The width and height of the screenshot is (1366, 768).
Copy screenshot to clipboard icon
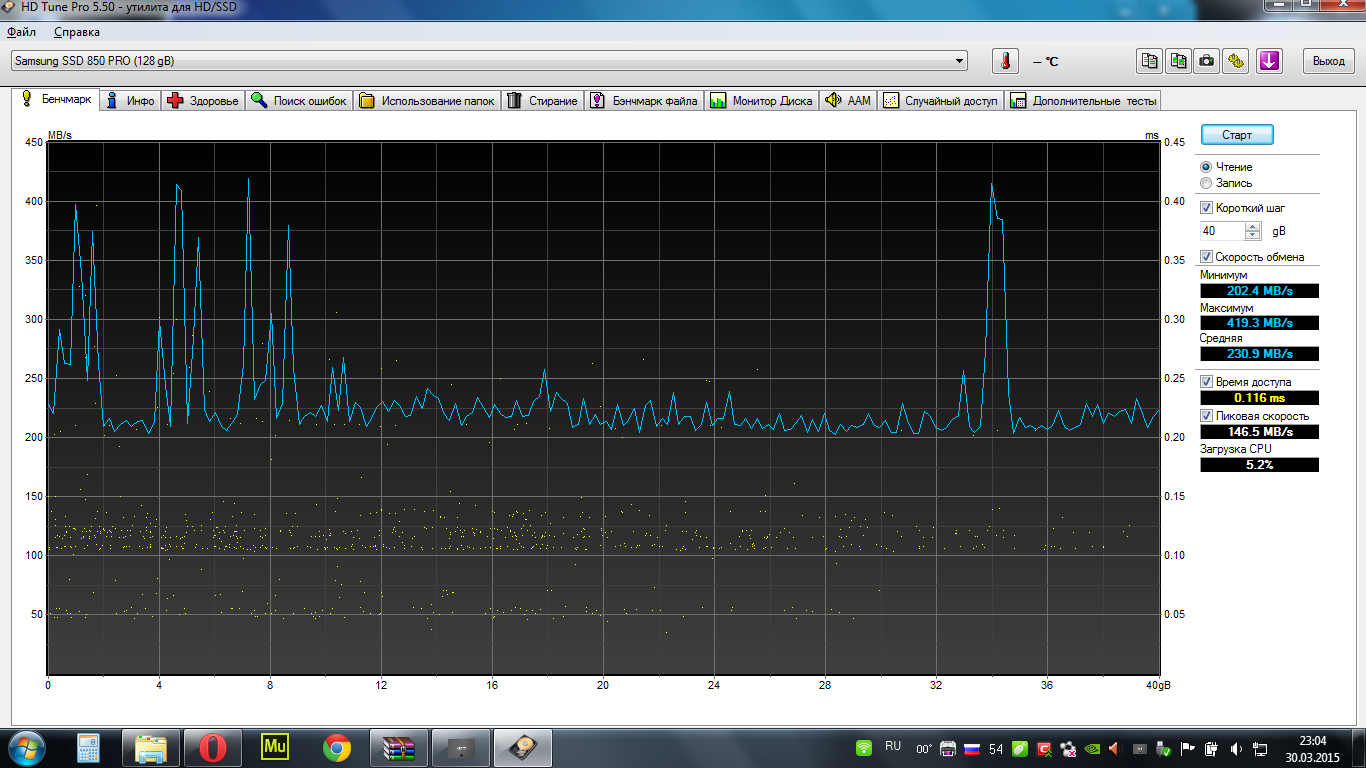tap(1179, 61)
